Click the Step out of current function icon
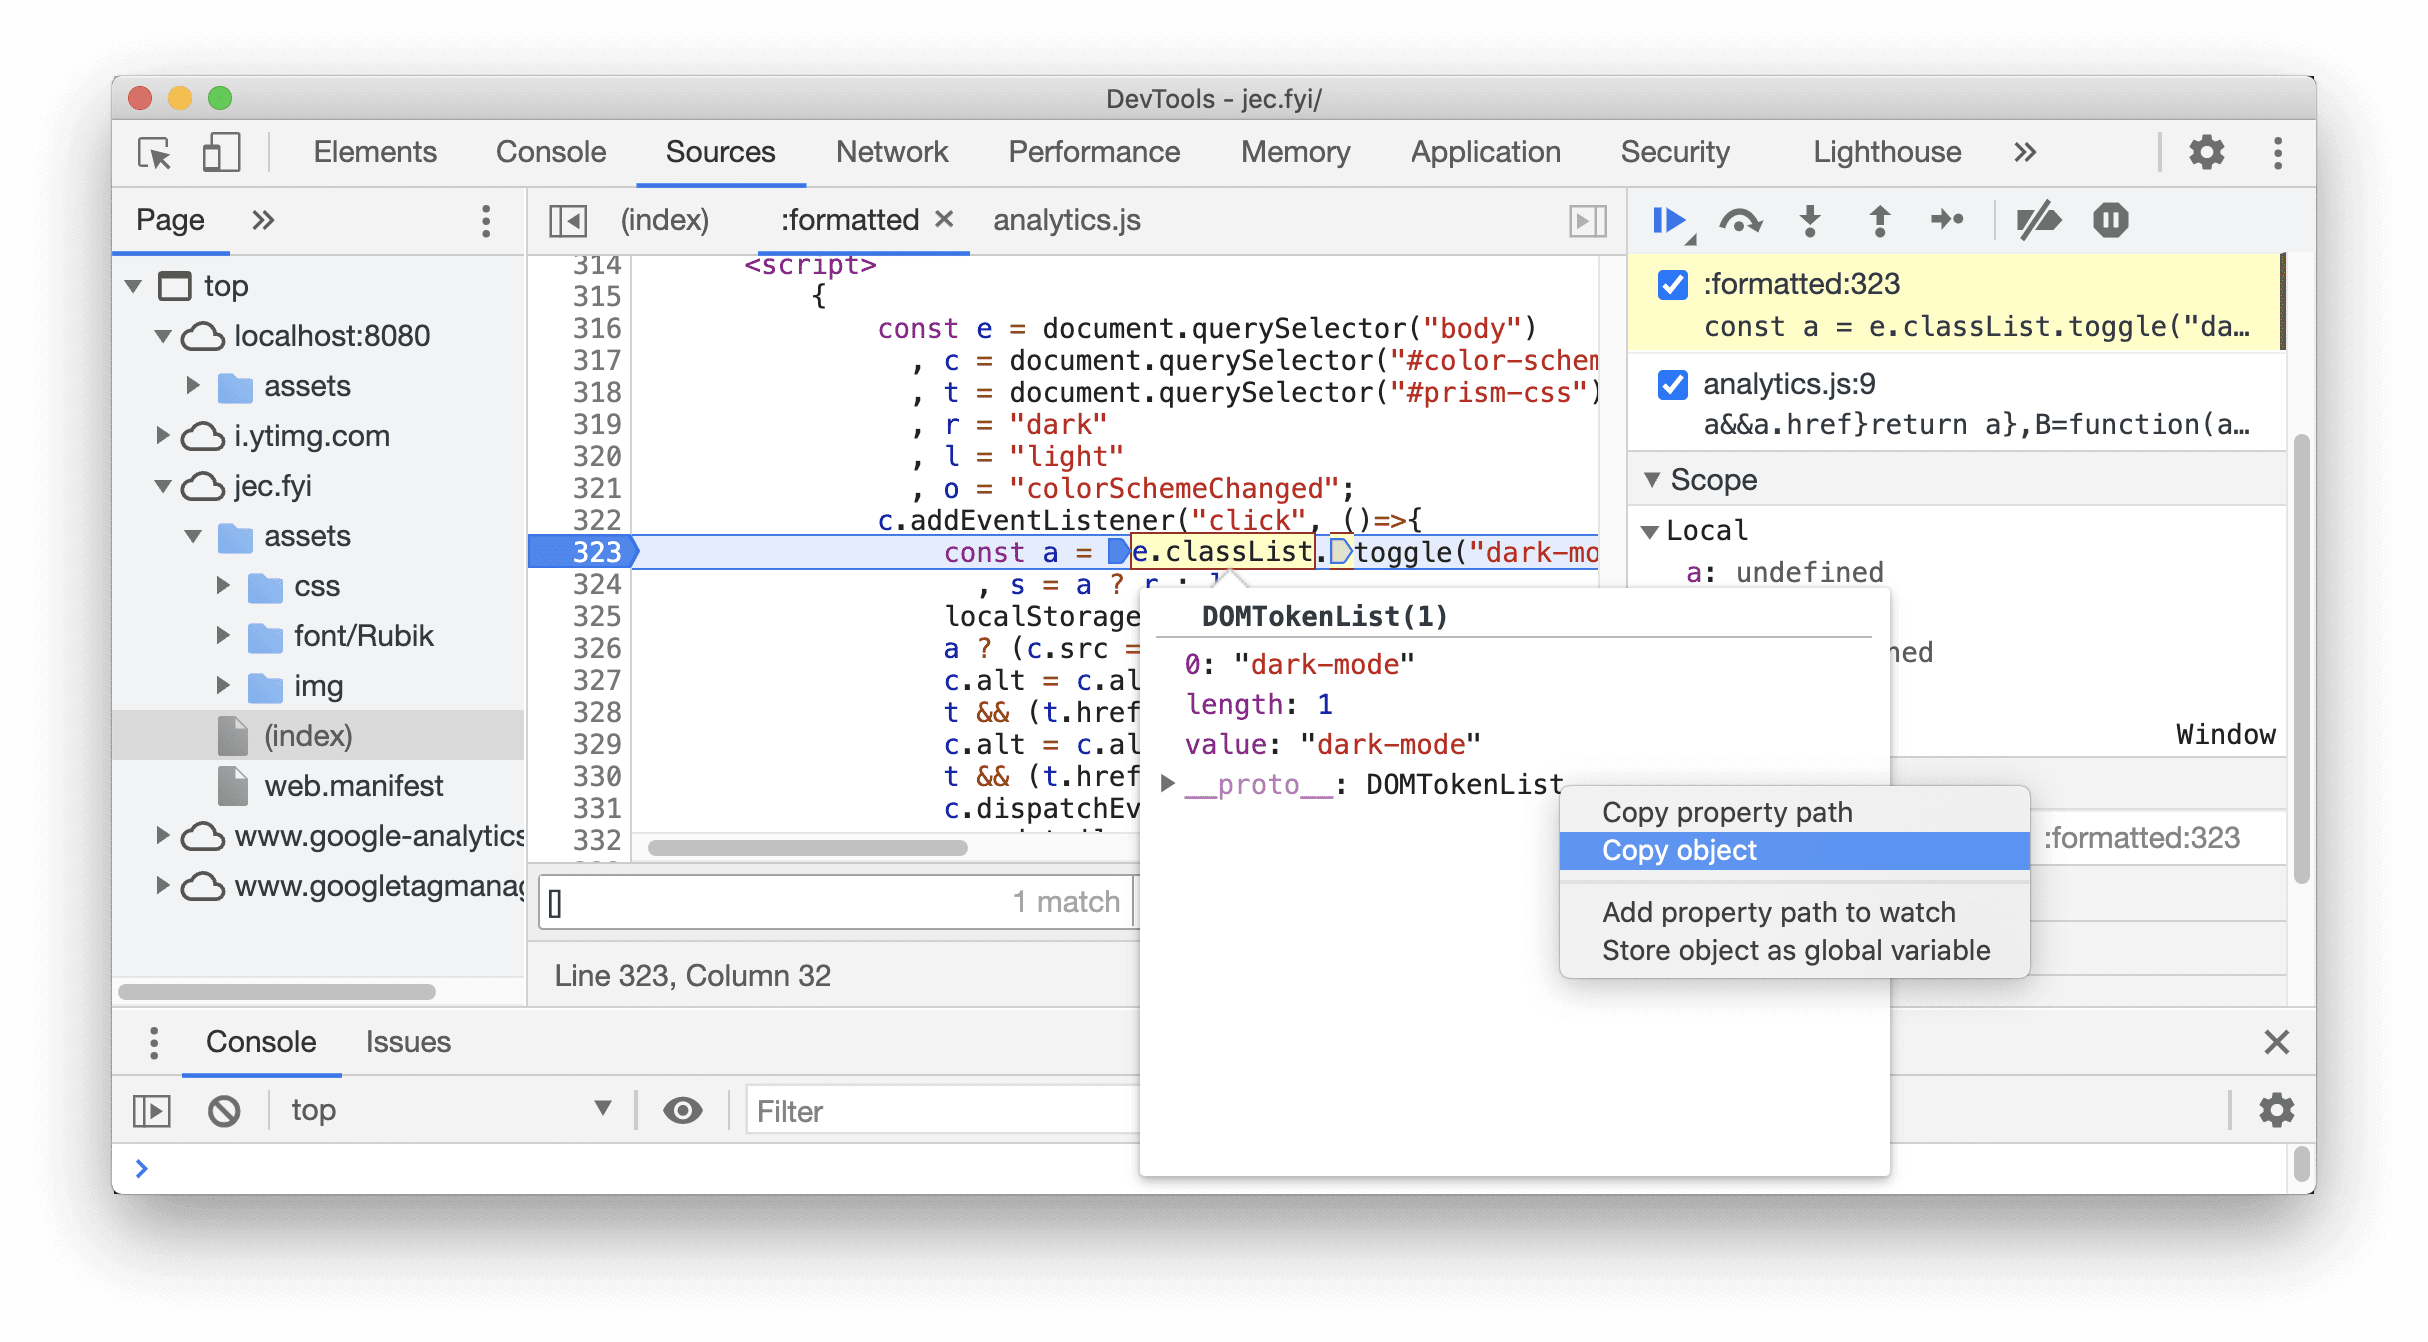The image size is (2428, 1342). click(x=1883, y=220)
